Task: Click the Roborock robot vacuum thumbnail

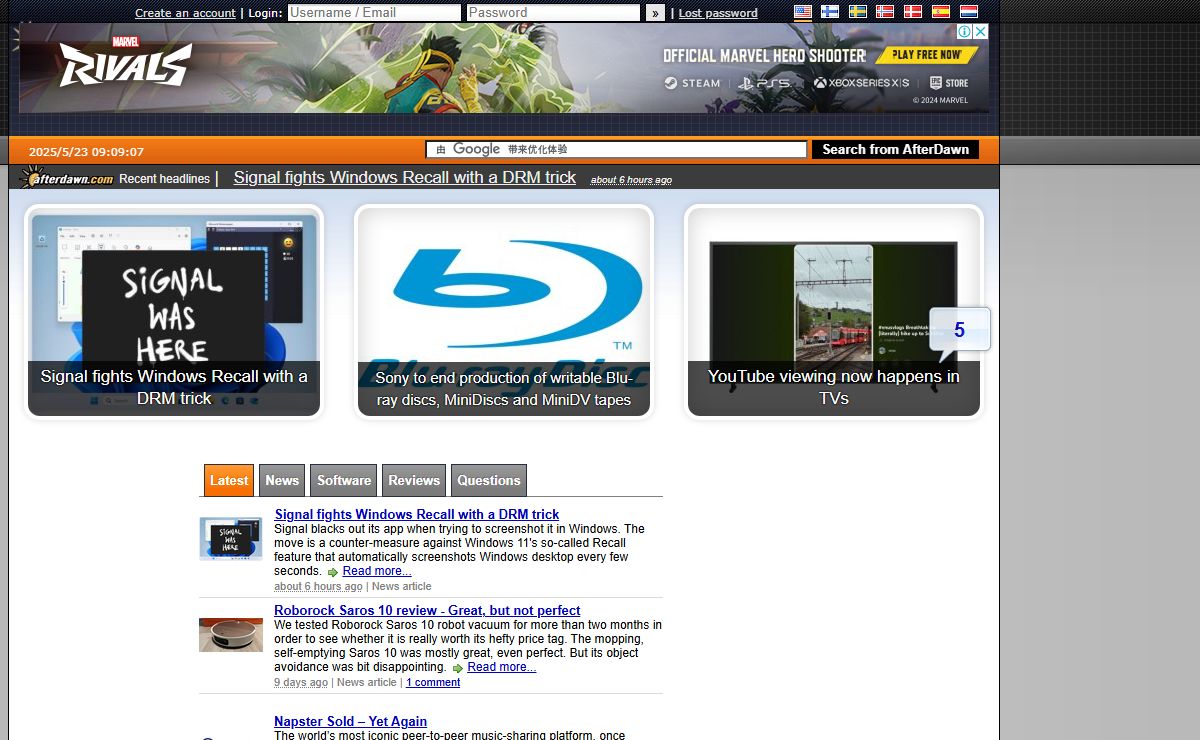Action: tap(231, 635)
